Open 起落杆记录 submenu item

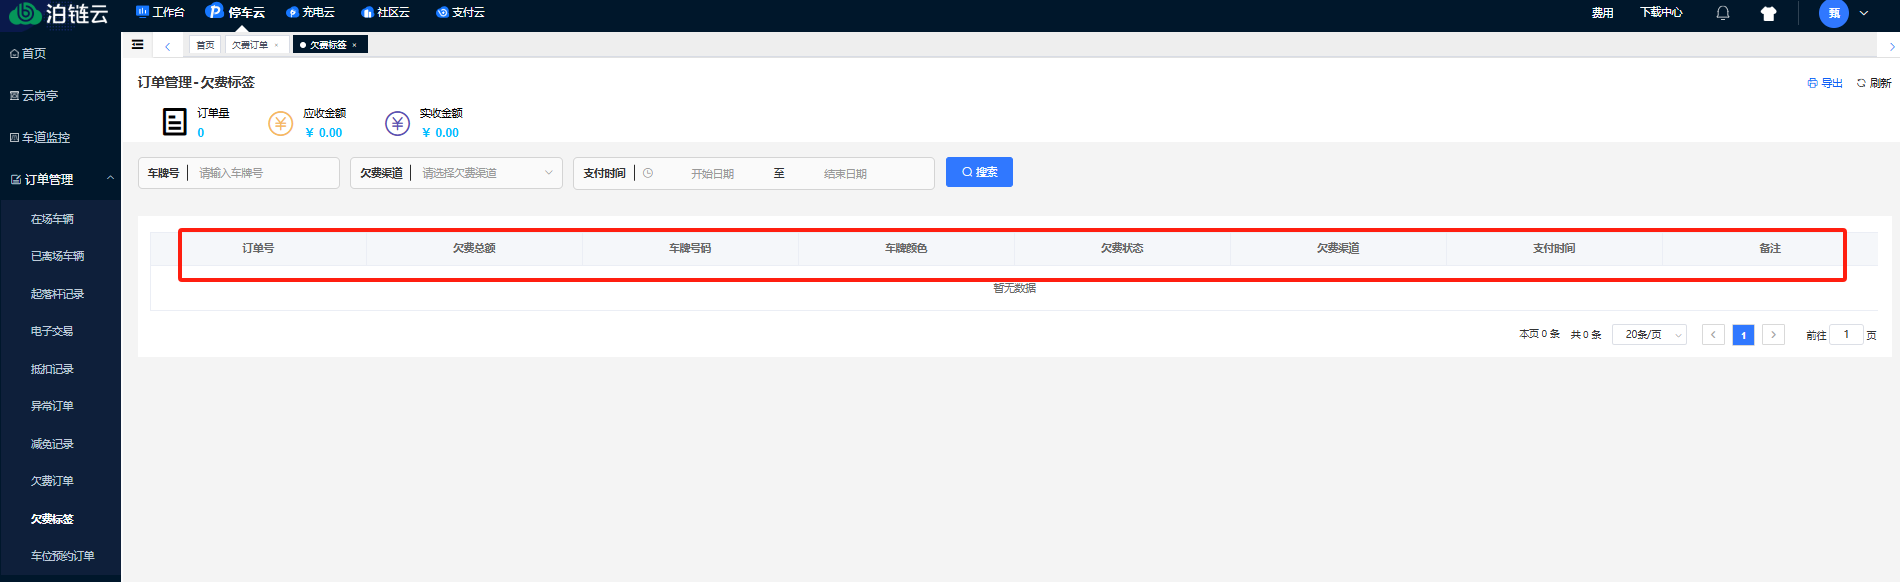pyautogui.click(x=60, y=294)
